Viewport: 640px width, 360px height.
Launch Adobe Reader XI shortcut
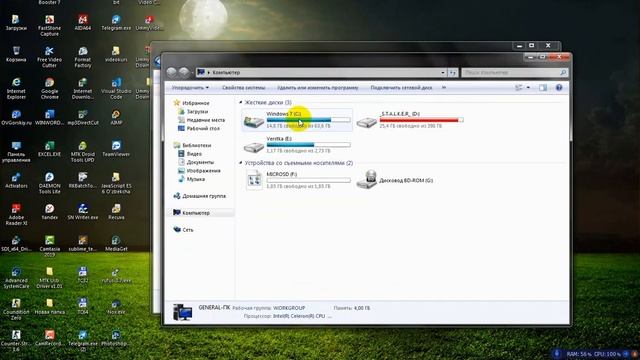[16, 215]
